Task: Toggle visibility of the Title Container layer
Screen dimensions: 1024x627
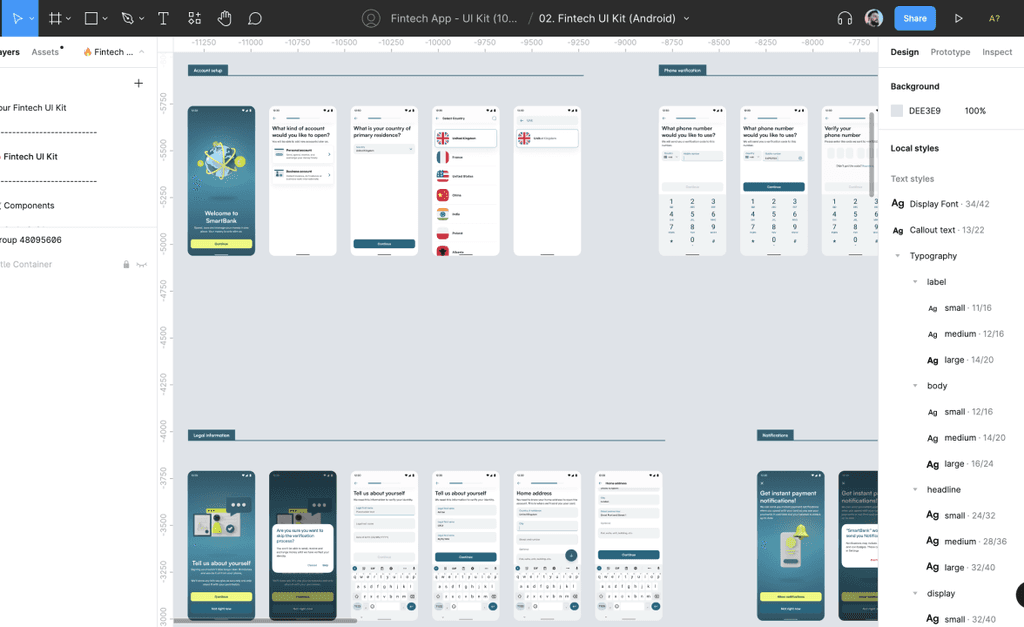Action: click(x=140, y=264)
